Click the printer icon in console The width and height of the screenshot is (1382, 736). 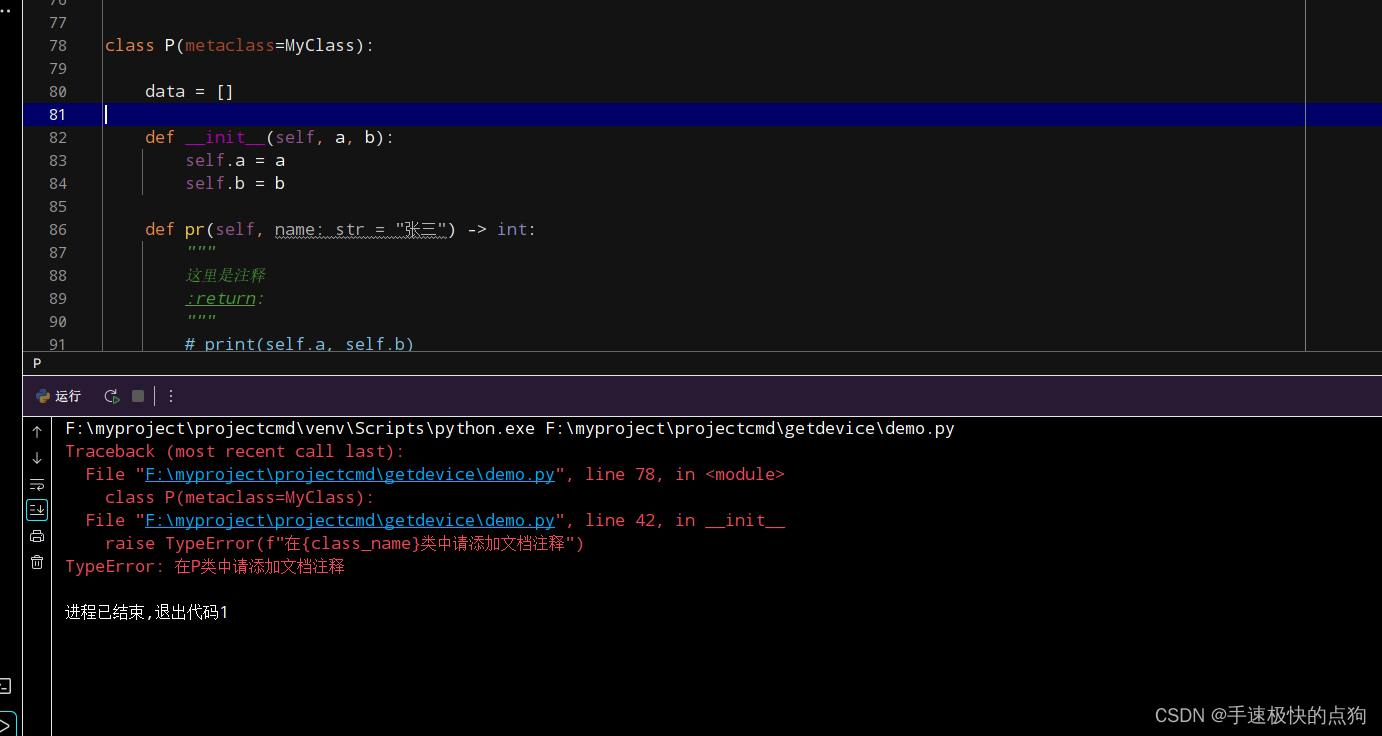(37, 536)
